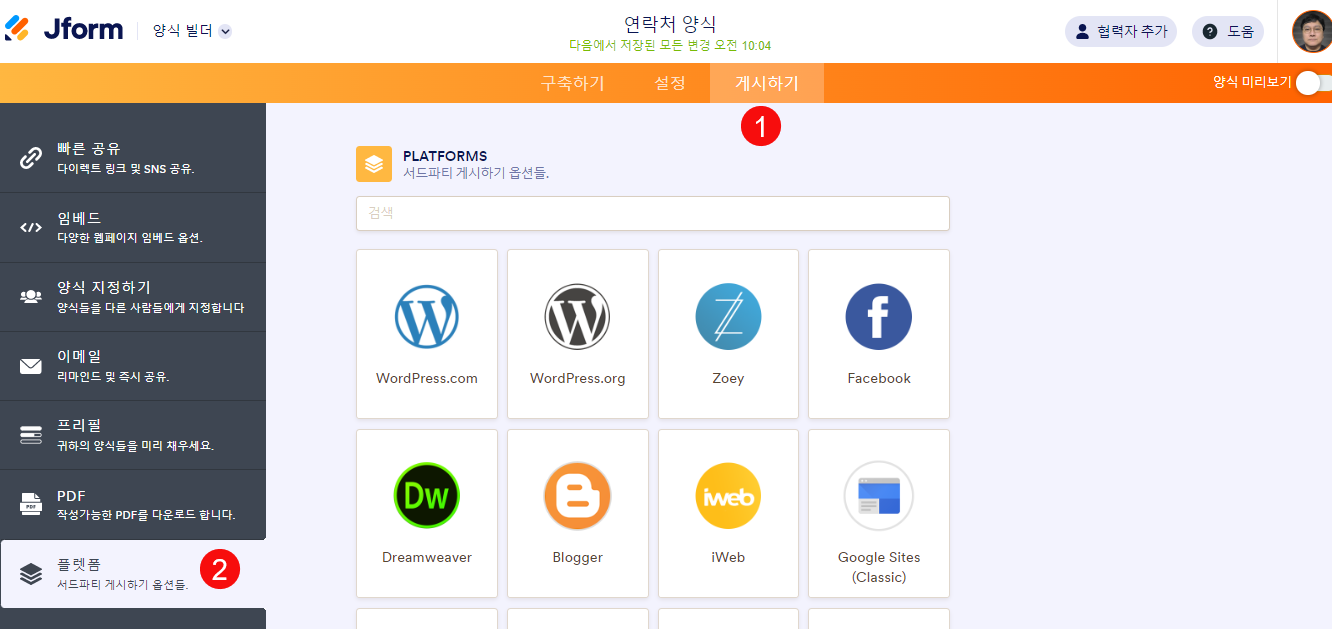Click the PDF file icon in sidebar
This screenshot has height=629, width=1332.
(x=31, y=504)
